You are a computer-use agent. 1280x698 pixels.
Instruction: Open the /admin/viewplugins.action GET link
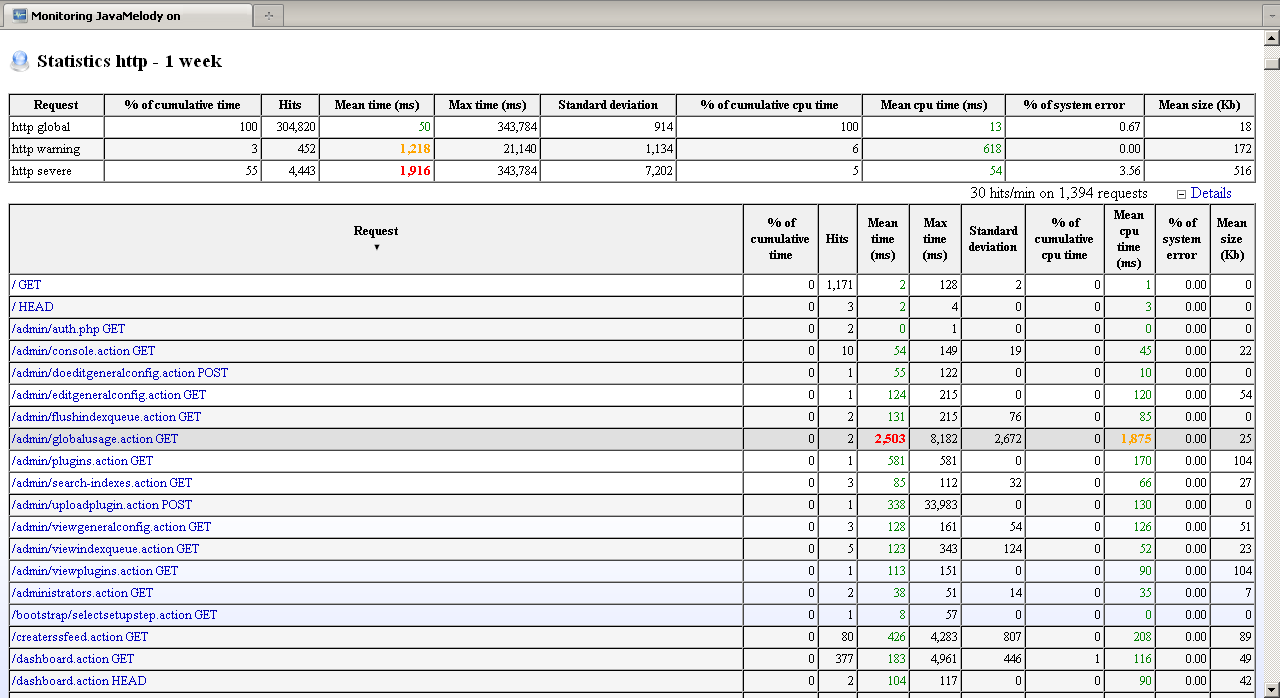(95, 571)
